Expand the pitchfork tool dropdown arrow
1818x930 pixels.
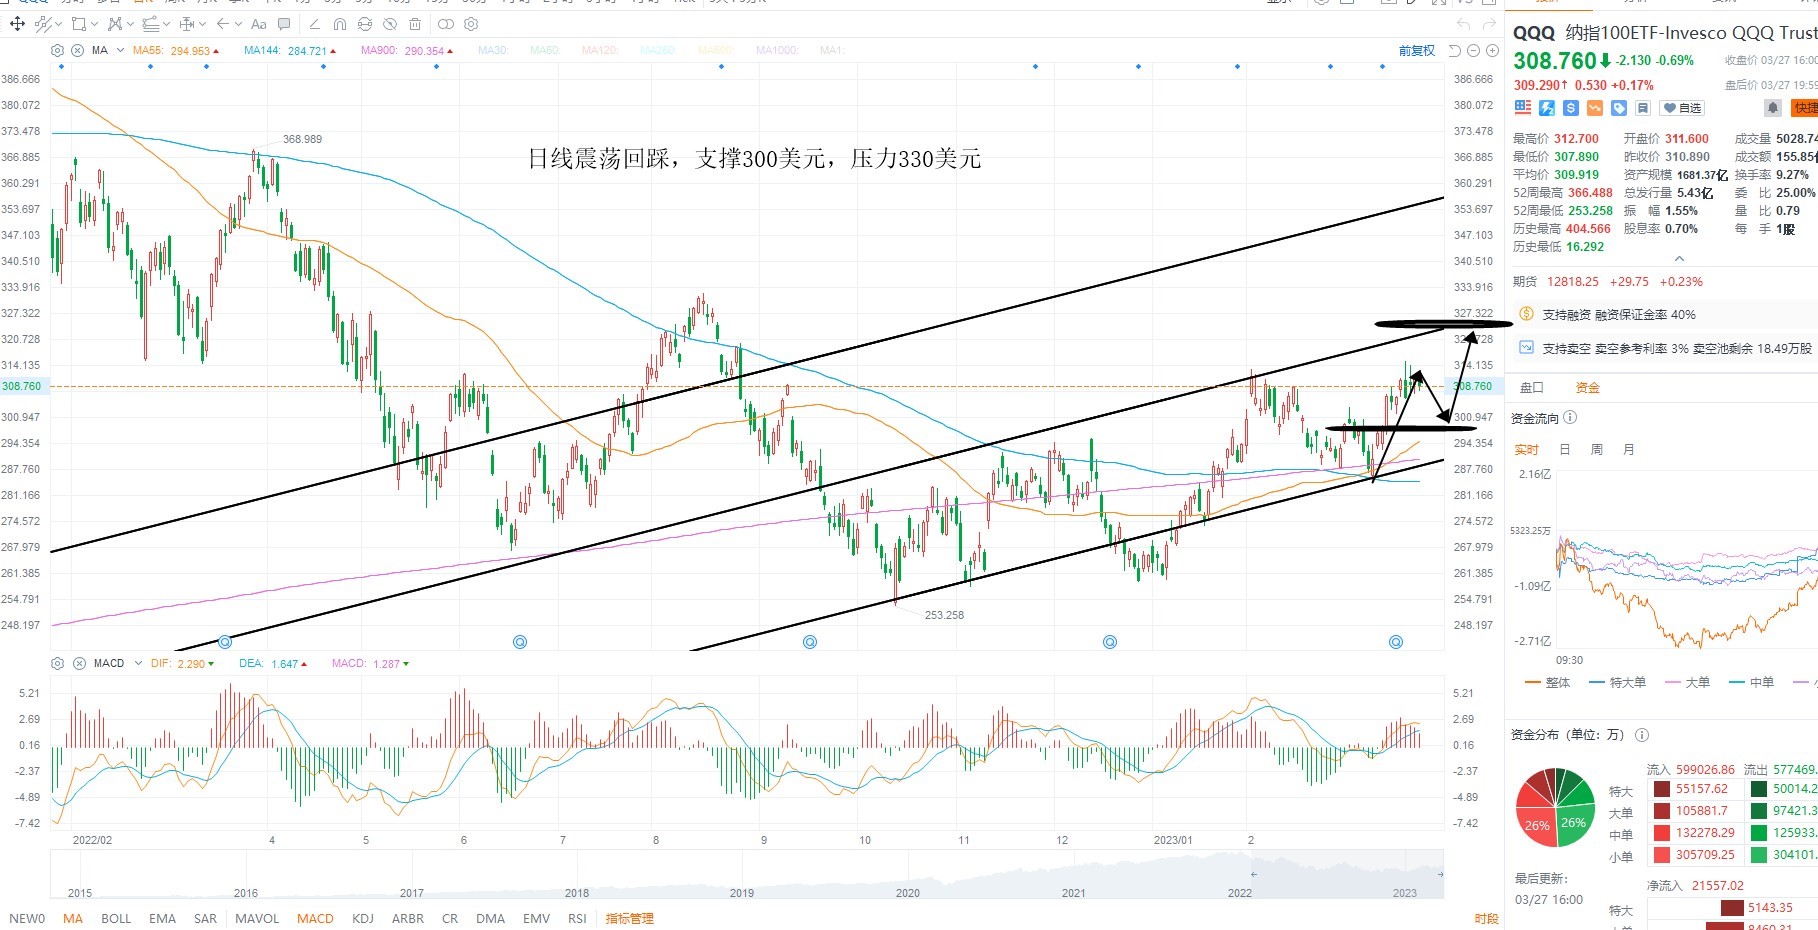[130, 24]
